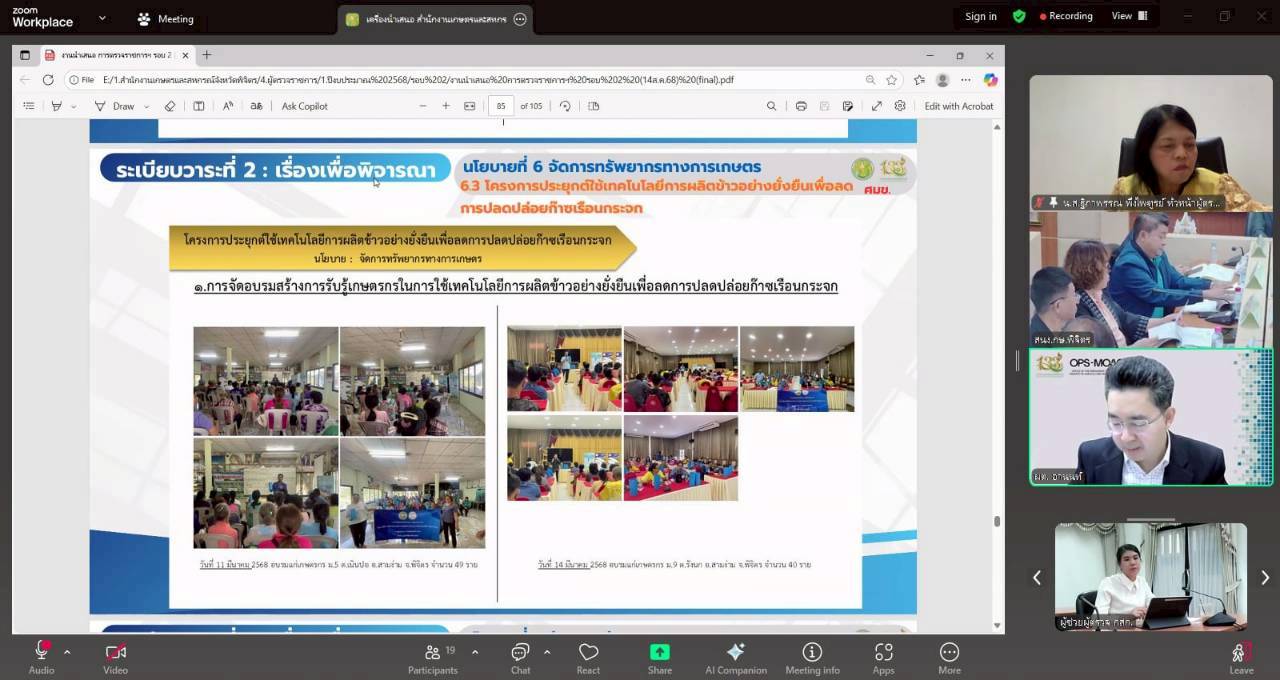Open the Zoom Workplace dropdown chevron

103,18
